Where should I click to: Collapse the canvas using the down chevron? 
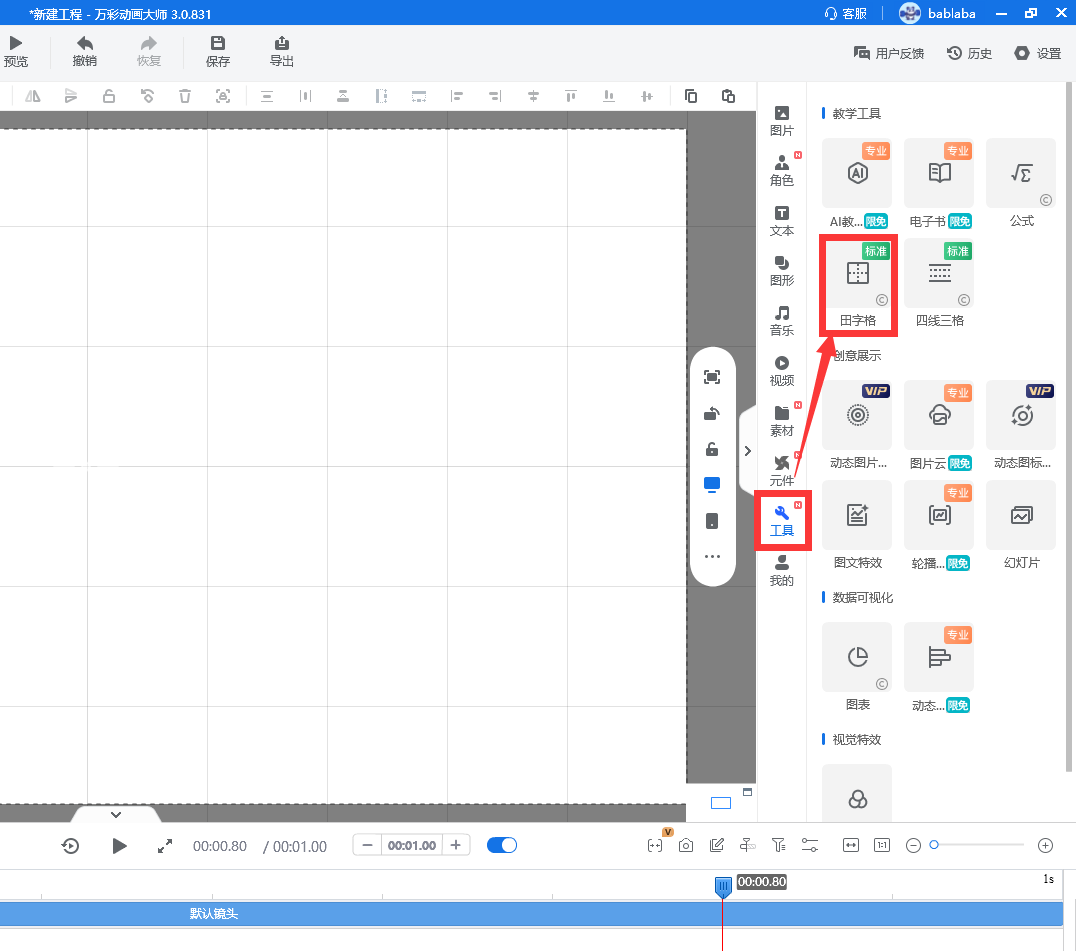tap(116, 815)
